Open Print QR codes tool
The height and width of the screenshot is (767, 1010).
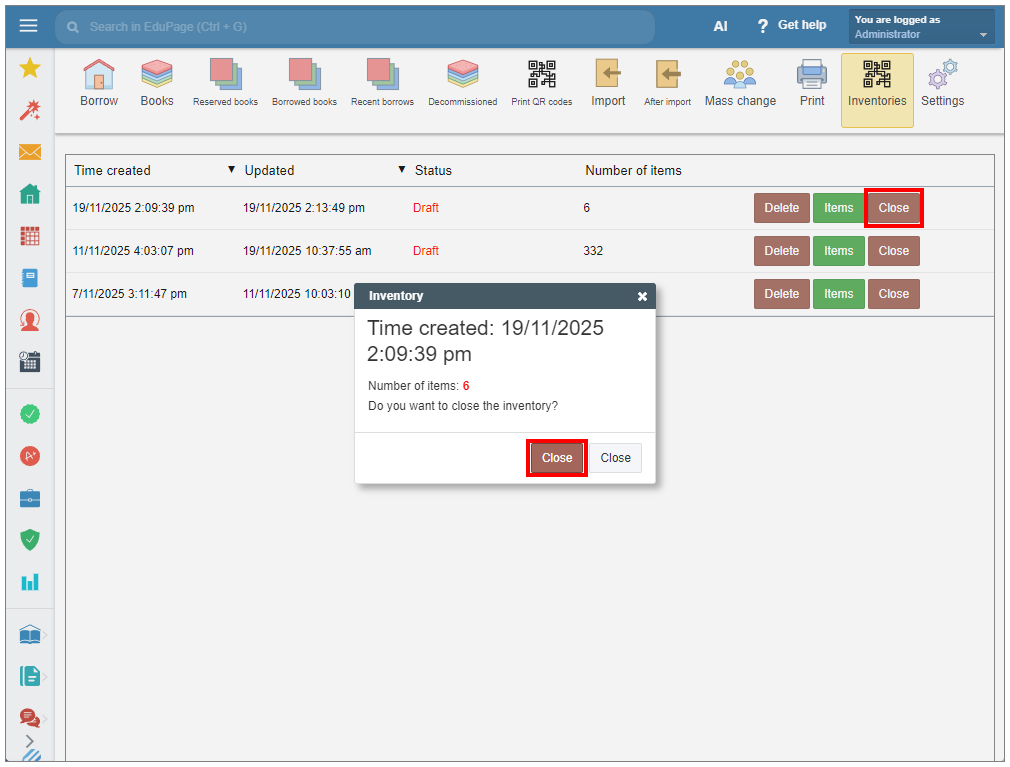(x=541, y=83)
